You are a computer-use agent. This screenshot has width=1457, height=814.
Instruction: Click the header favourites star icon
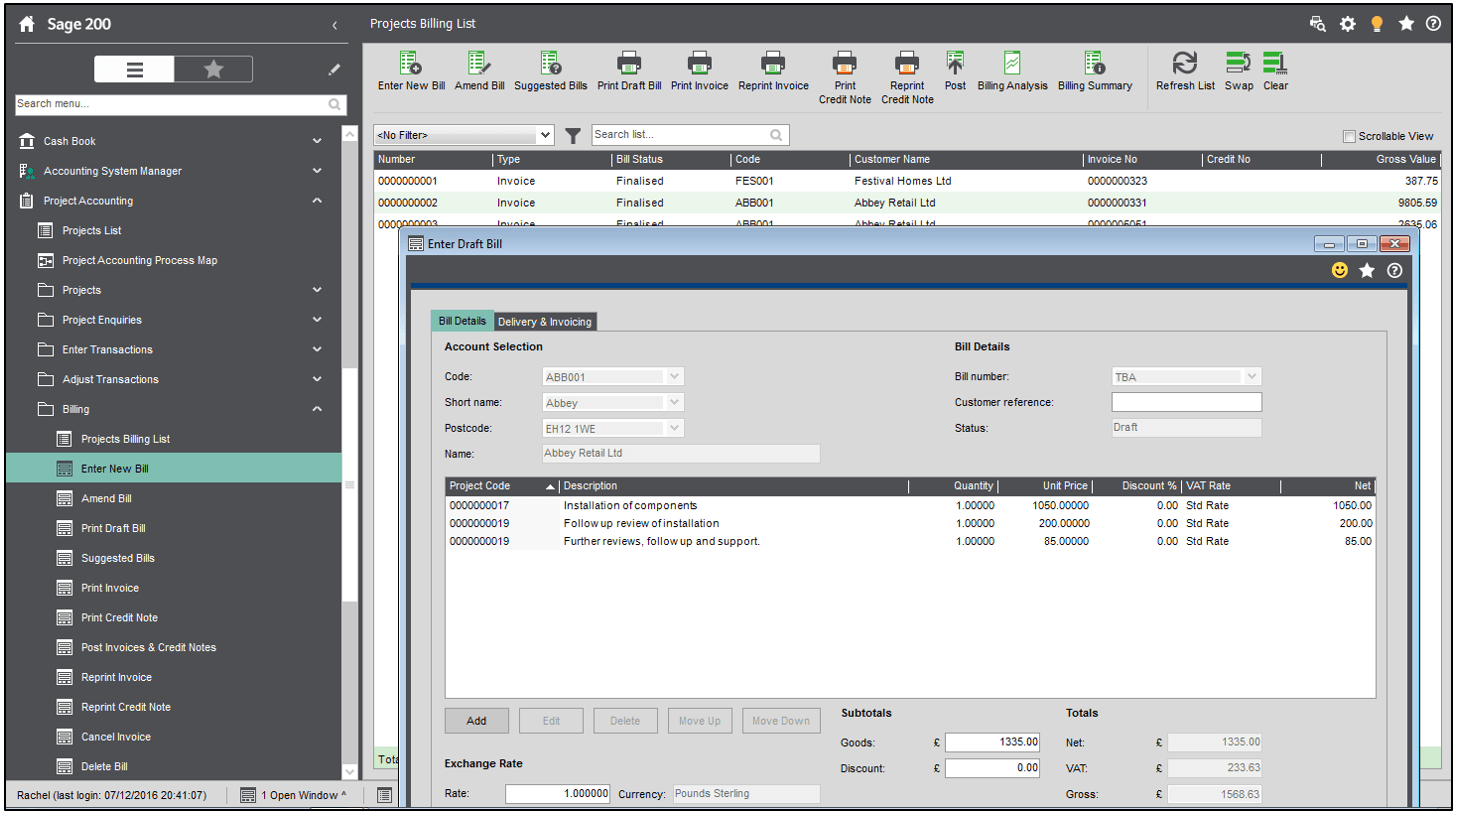coord(1406,24)
